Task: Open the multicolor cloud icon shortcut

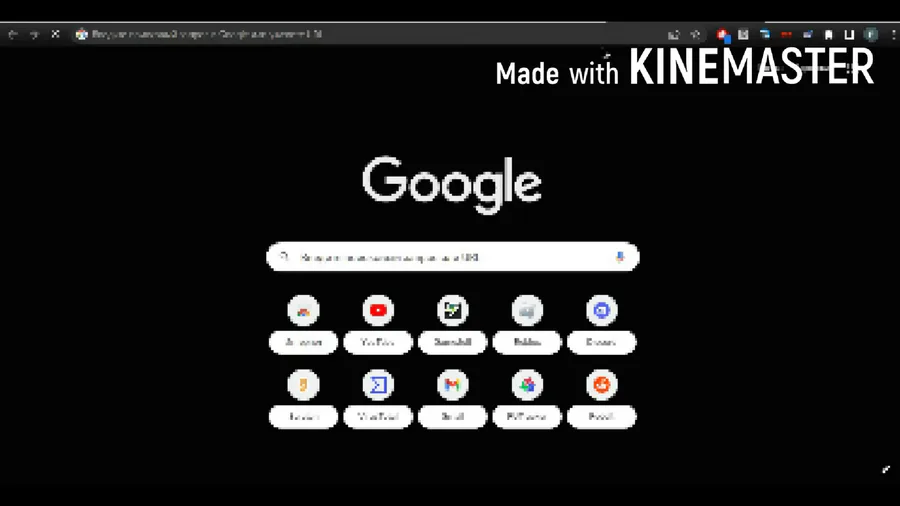Action: click(304, 311)
